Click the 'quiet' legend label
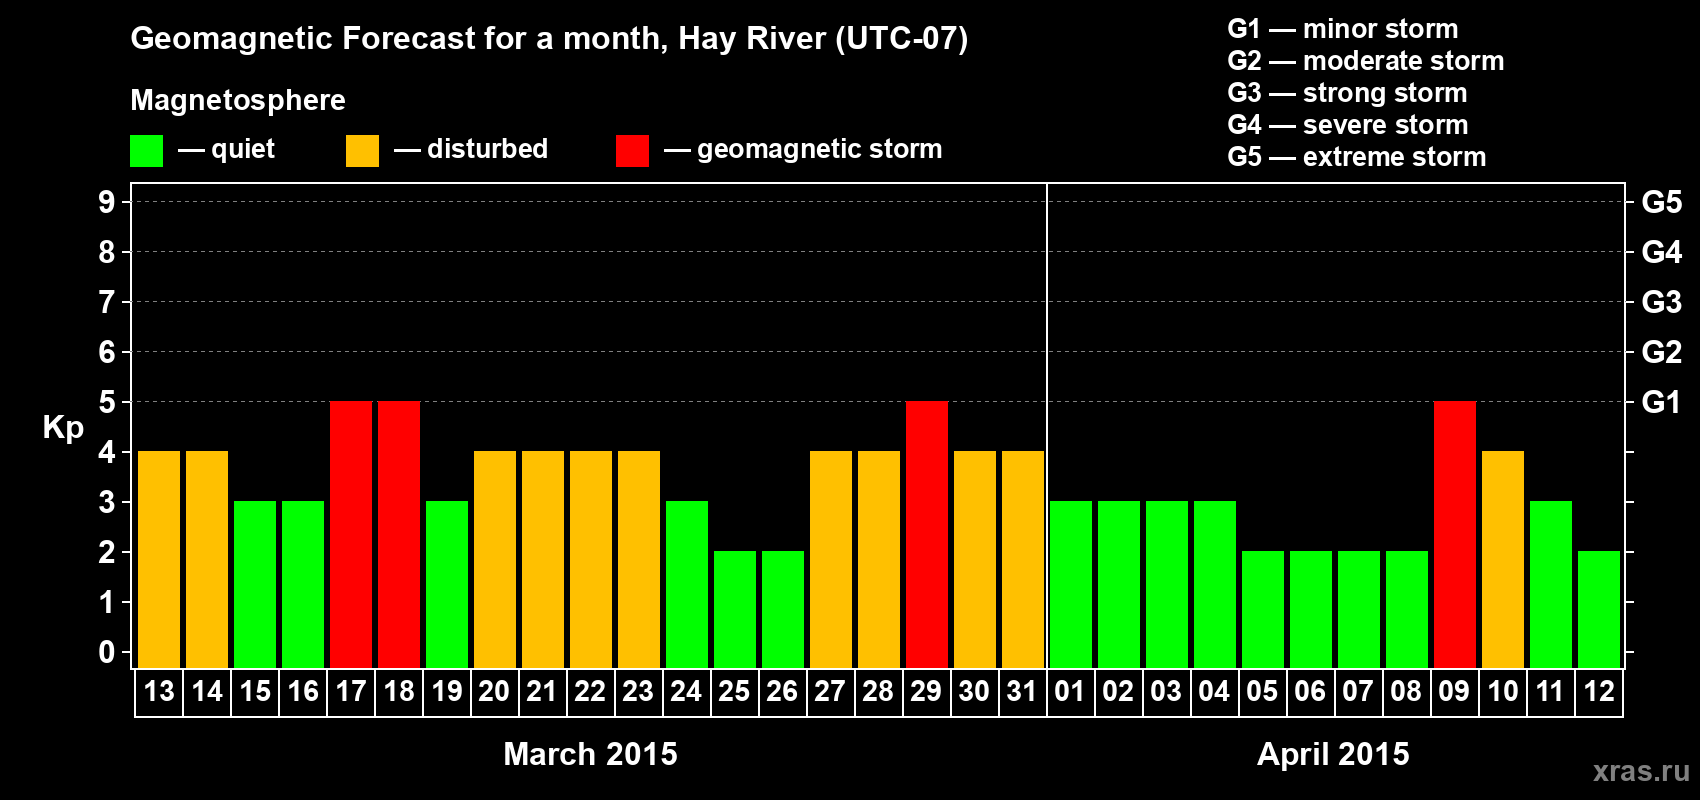This screenshot has width=1700, height=800. pyautogui.click(x=243, y=150)
